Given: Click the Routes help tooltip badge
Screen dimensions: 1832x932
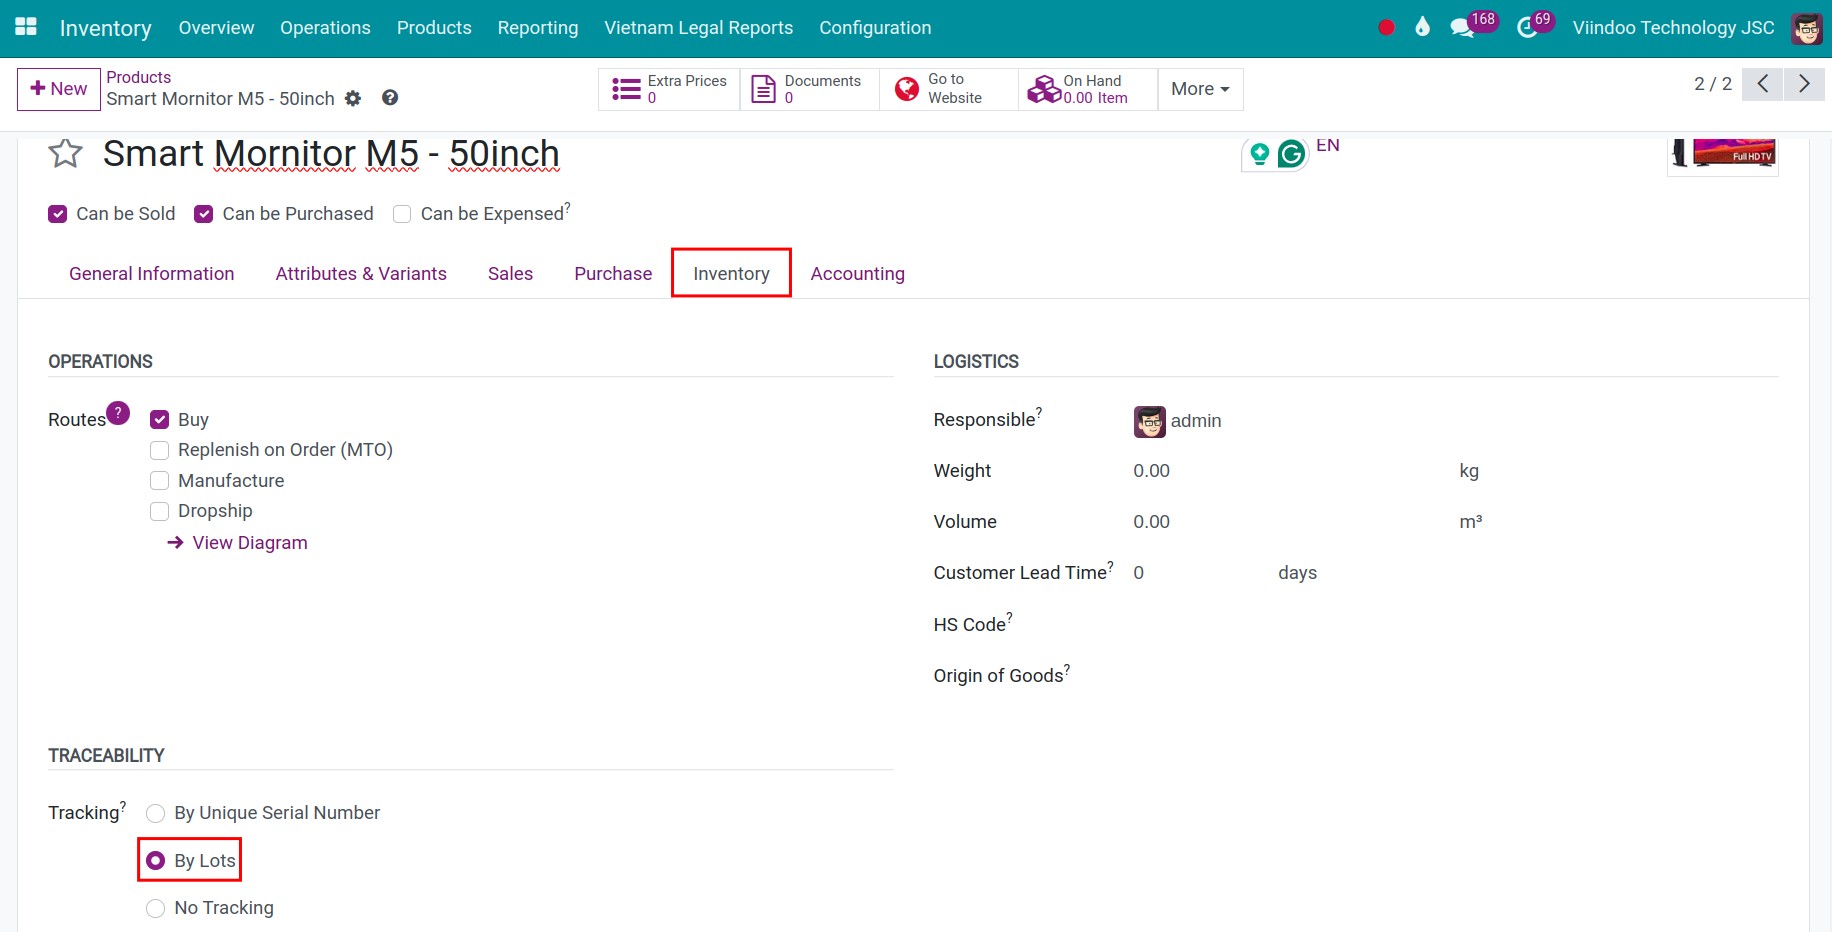Looking at the screenshot, I should pyautogui.click(x=118, y=412).
